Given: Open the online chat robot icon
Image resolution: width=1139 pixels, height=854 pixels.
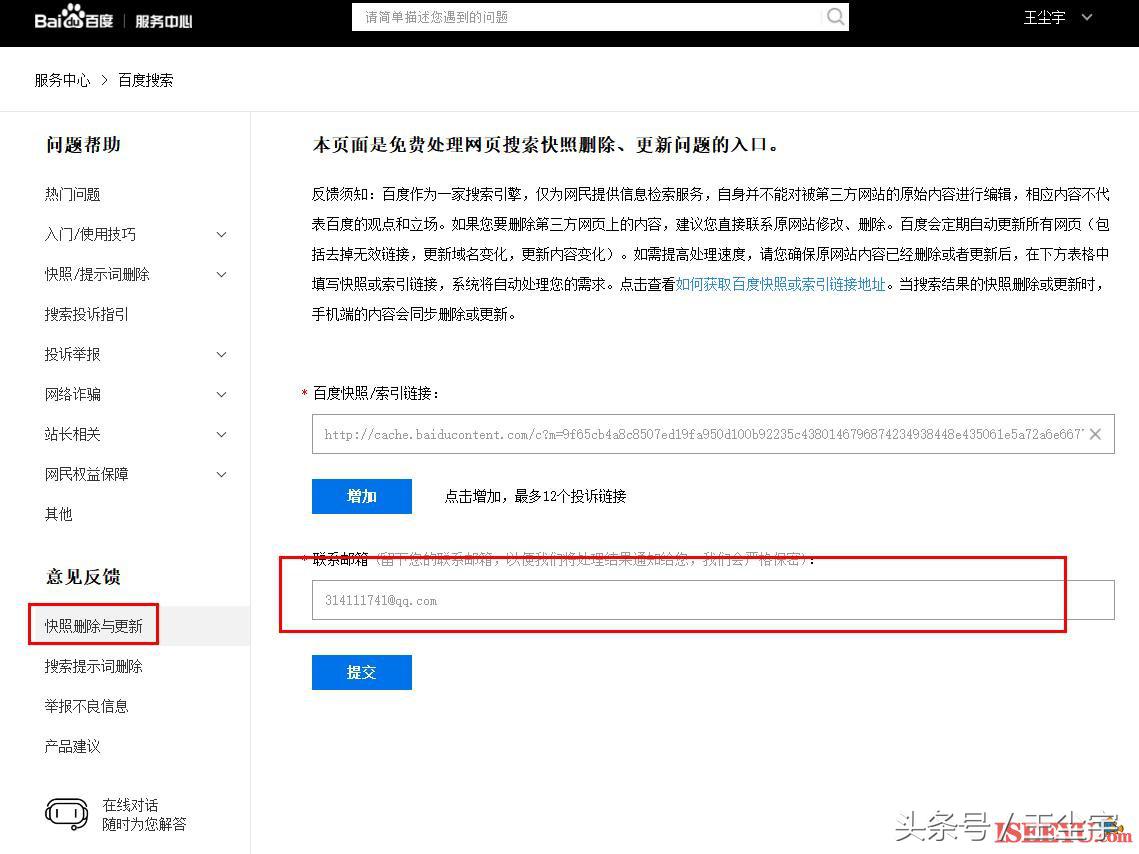Looking at the screenshot, I should 66,814.
